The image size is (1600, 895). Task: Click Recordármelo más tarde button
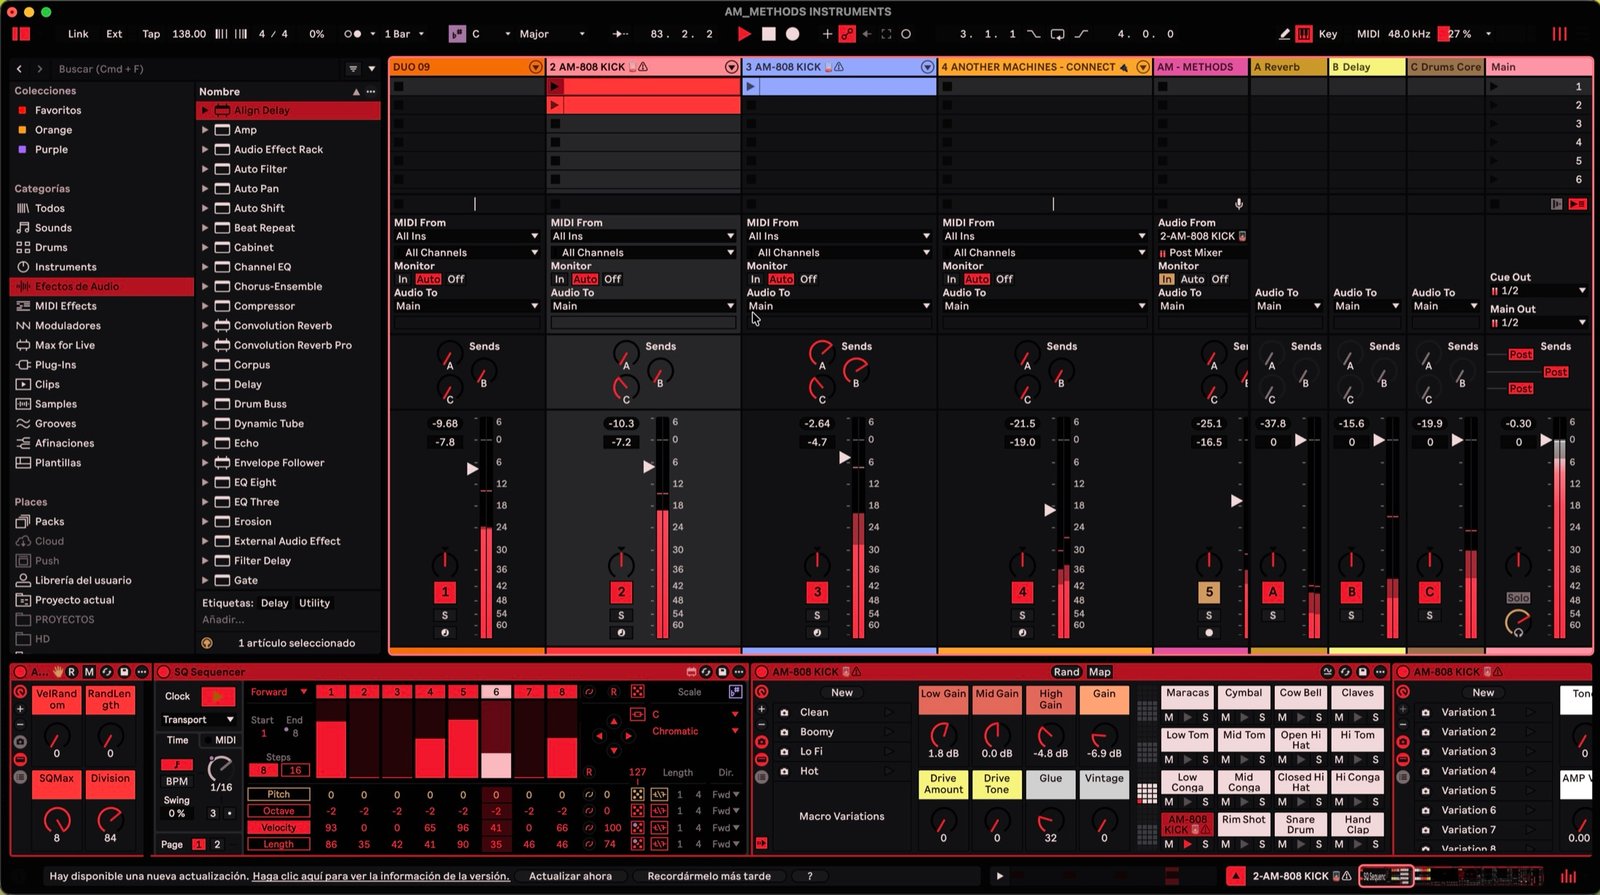(x=708, y=876)
